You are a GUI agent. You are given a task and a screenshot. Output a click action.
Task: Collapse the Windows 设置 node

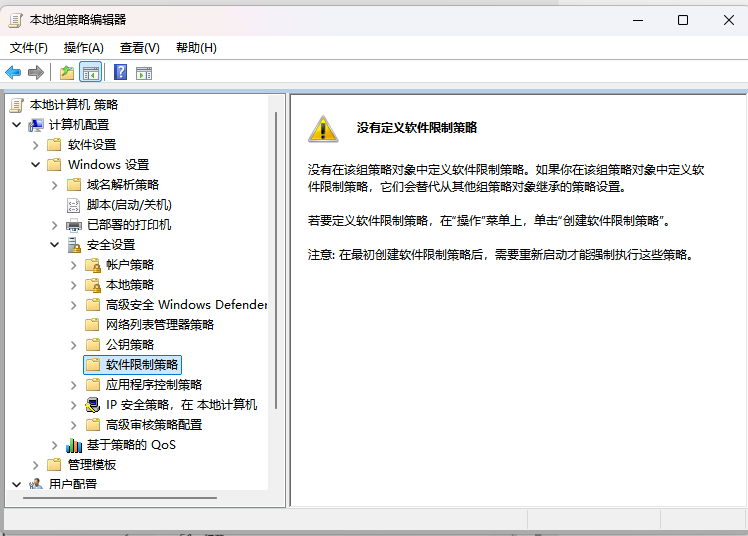pos(35,165)
